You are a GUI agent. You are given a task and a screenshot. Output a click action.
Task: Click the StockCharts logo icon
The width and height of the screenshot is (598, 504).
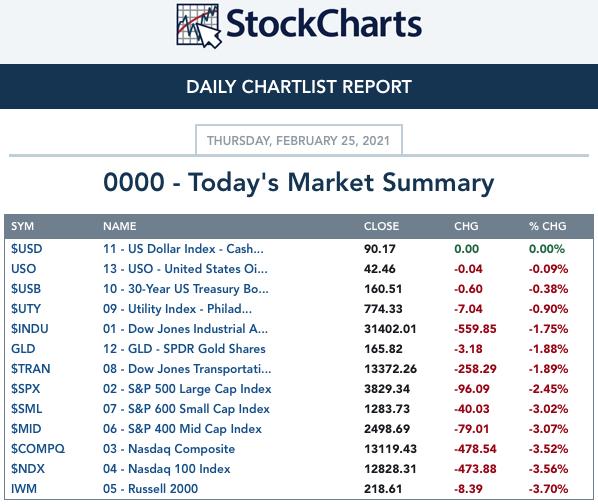tap(199, 26)
